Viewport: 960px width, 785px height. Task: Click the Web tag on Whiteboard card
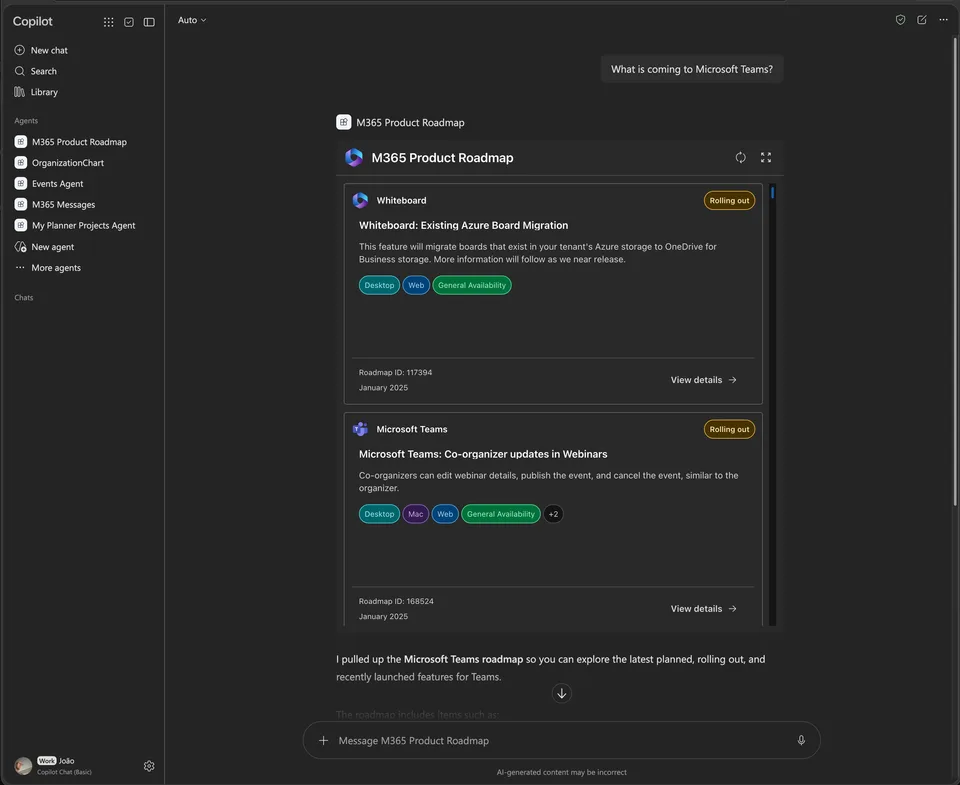click(x=416, y=285)
